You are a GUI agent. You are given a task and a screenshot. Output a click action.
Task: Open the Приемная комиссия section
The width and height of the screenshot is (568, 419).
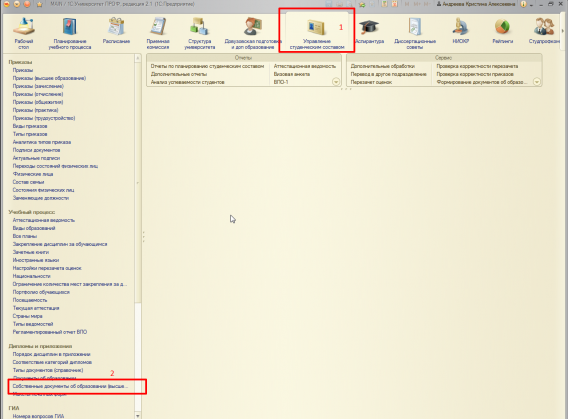coord(158,33)
